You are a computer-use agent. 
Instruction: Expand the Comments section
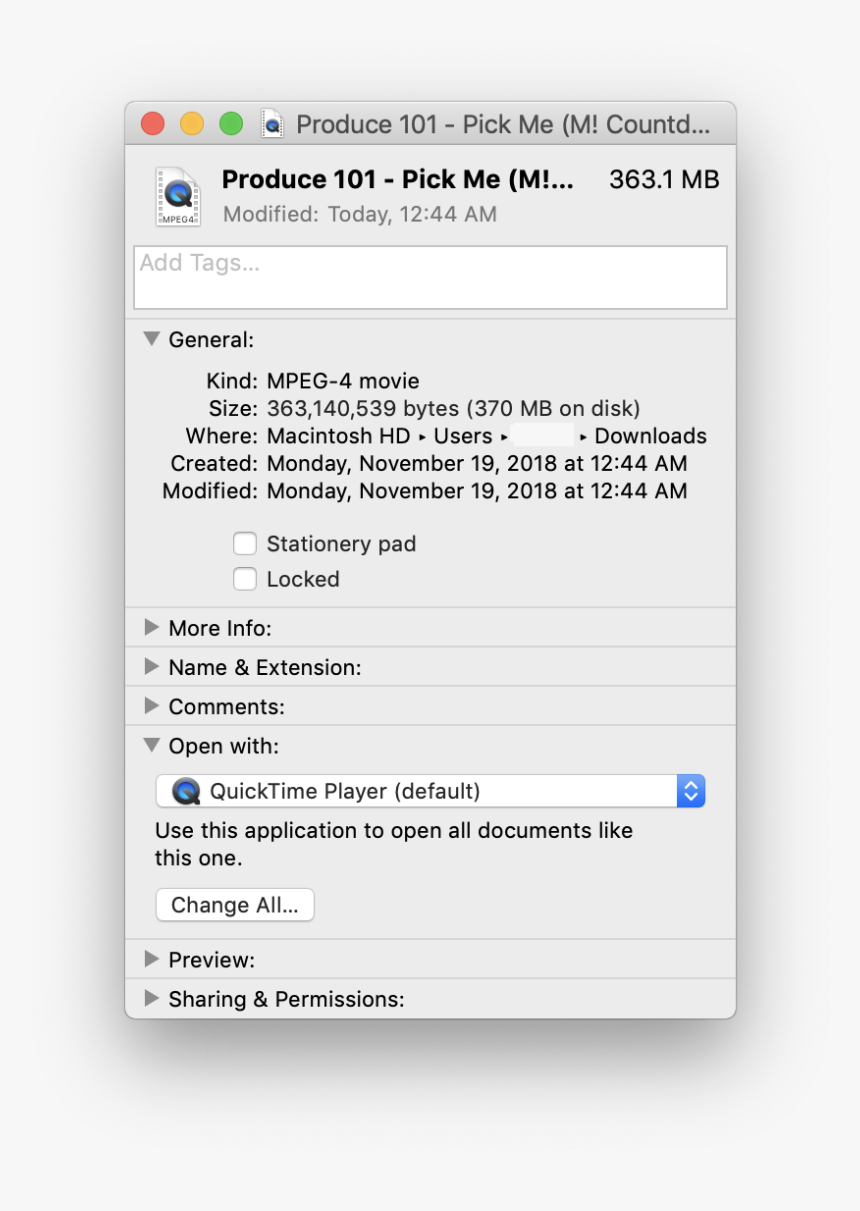point(151,705)
